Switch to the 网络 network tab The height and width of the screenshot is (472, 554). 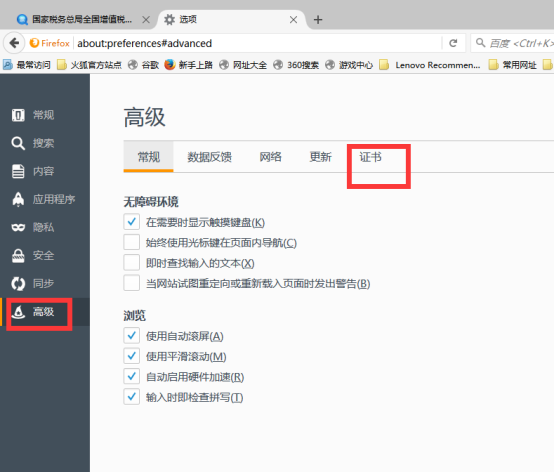pyautogui.click(x=270, y=157)
